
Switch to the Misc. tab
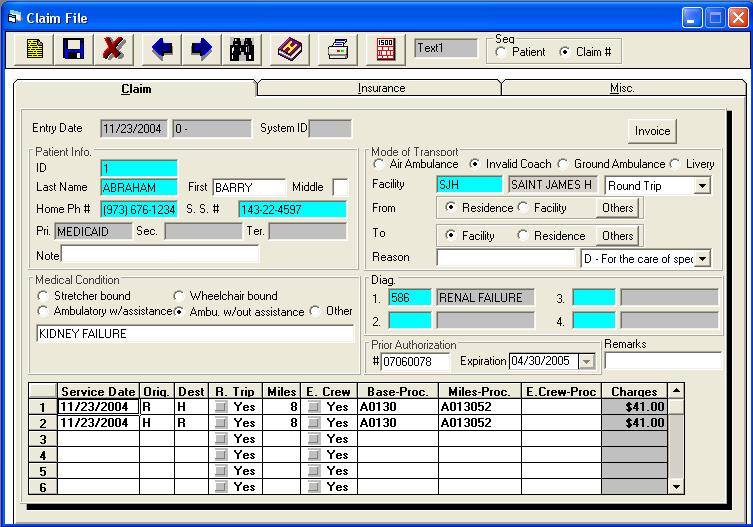(x=622, y=88)
